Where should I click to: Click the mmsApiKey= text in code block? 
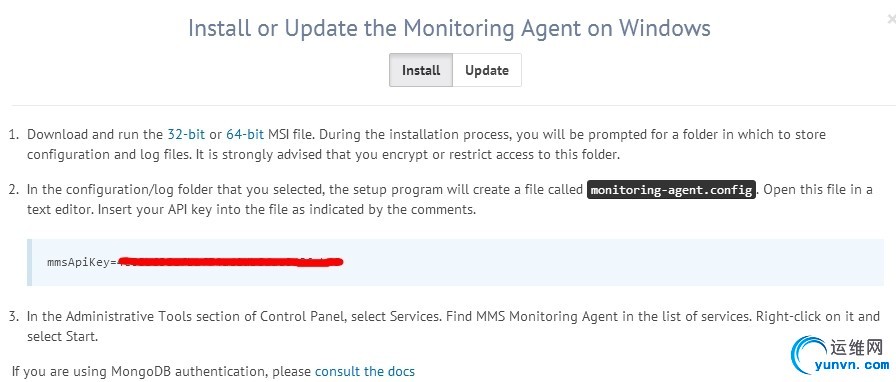[x=82, y=262]
